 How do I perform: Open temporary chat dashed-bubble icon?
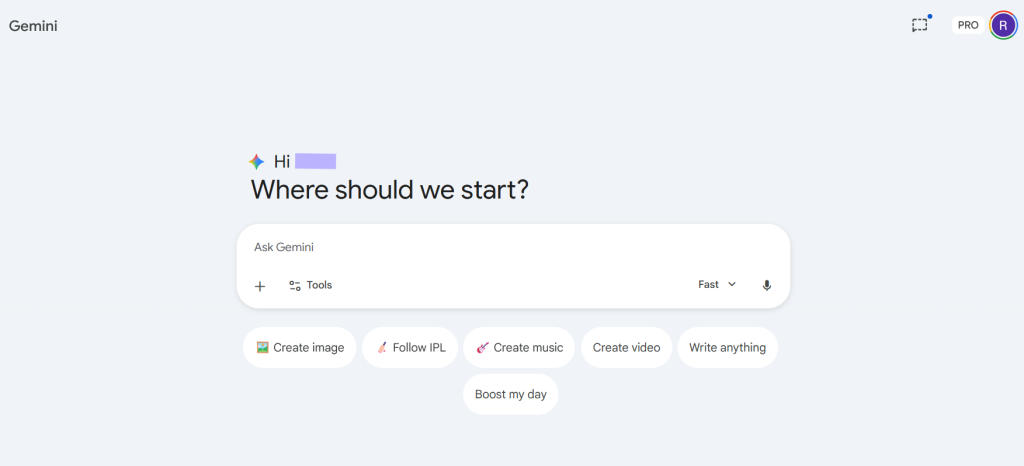920,25
